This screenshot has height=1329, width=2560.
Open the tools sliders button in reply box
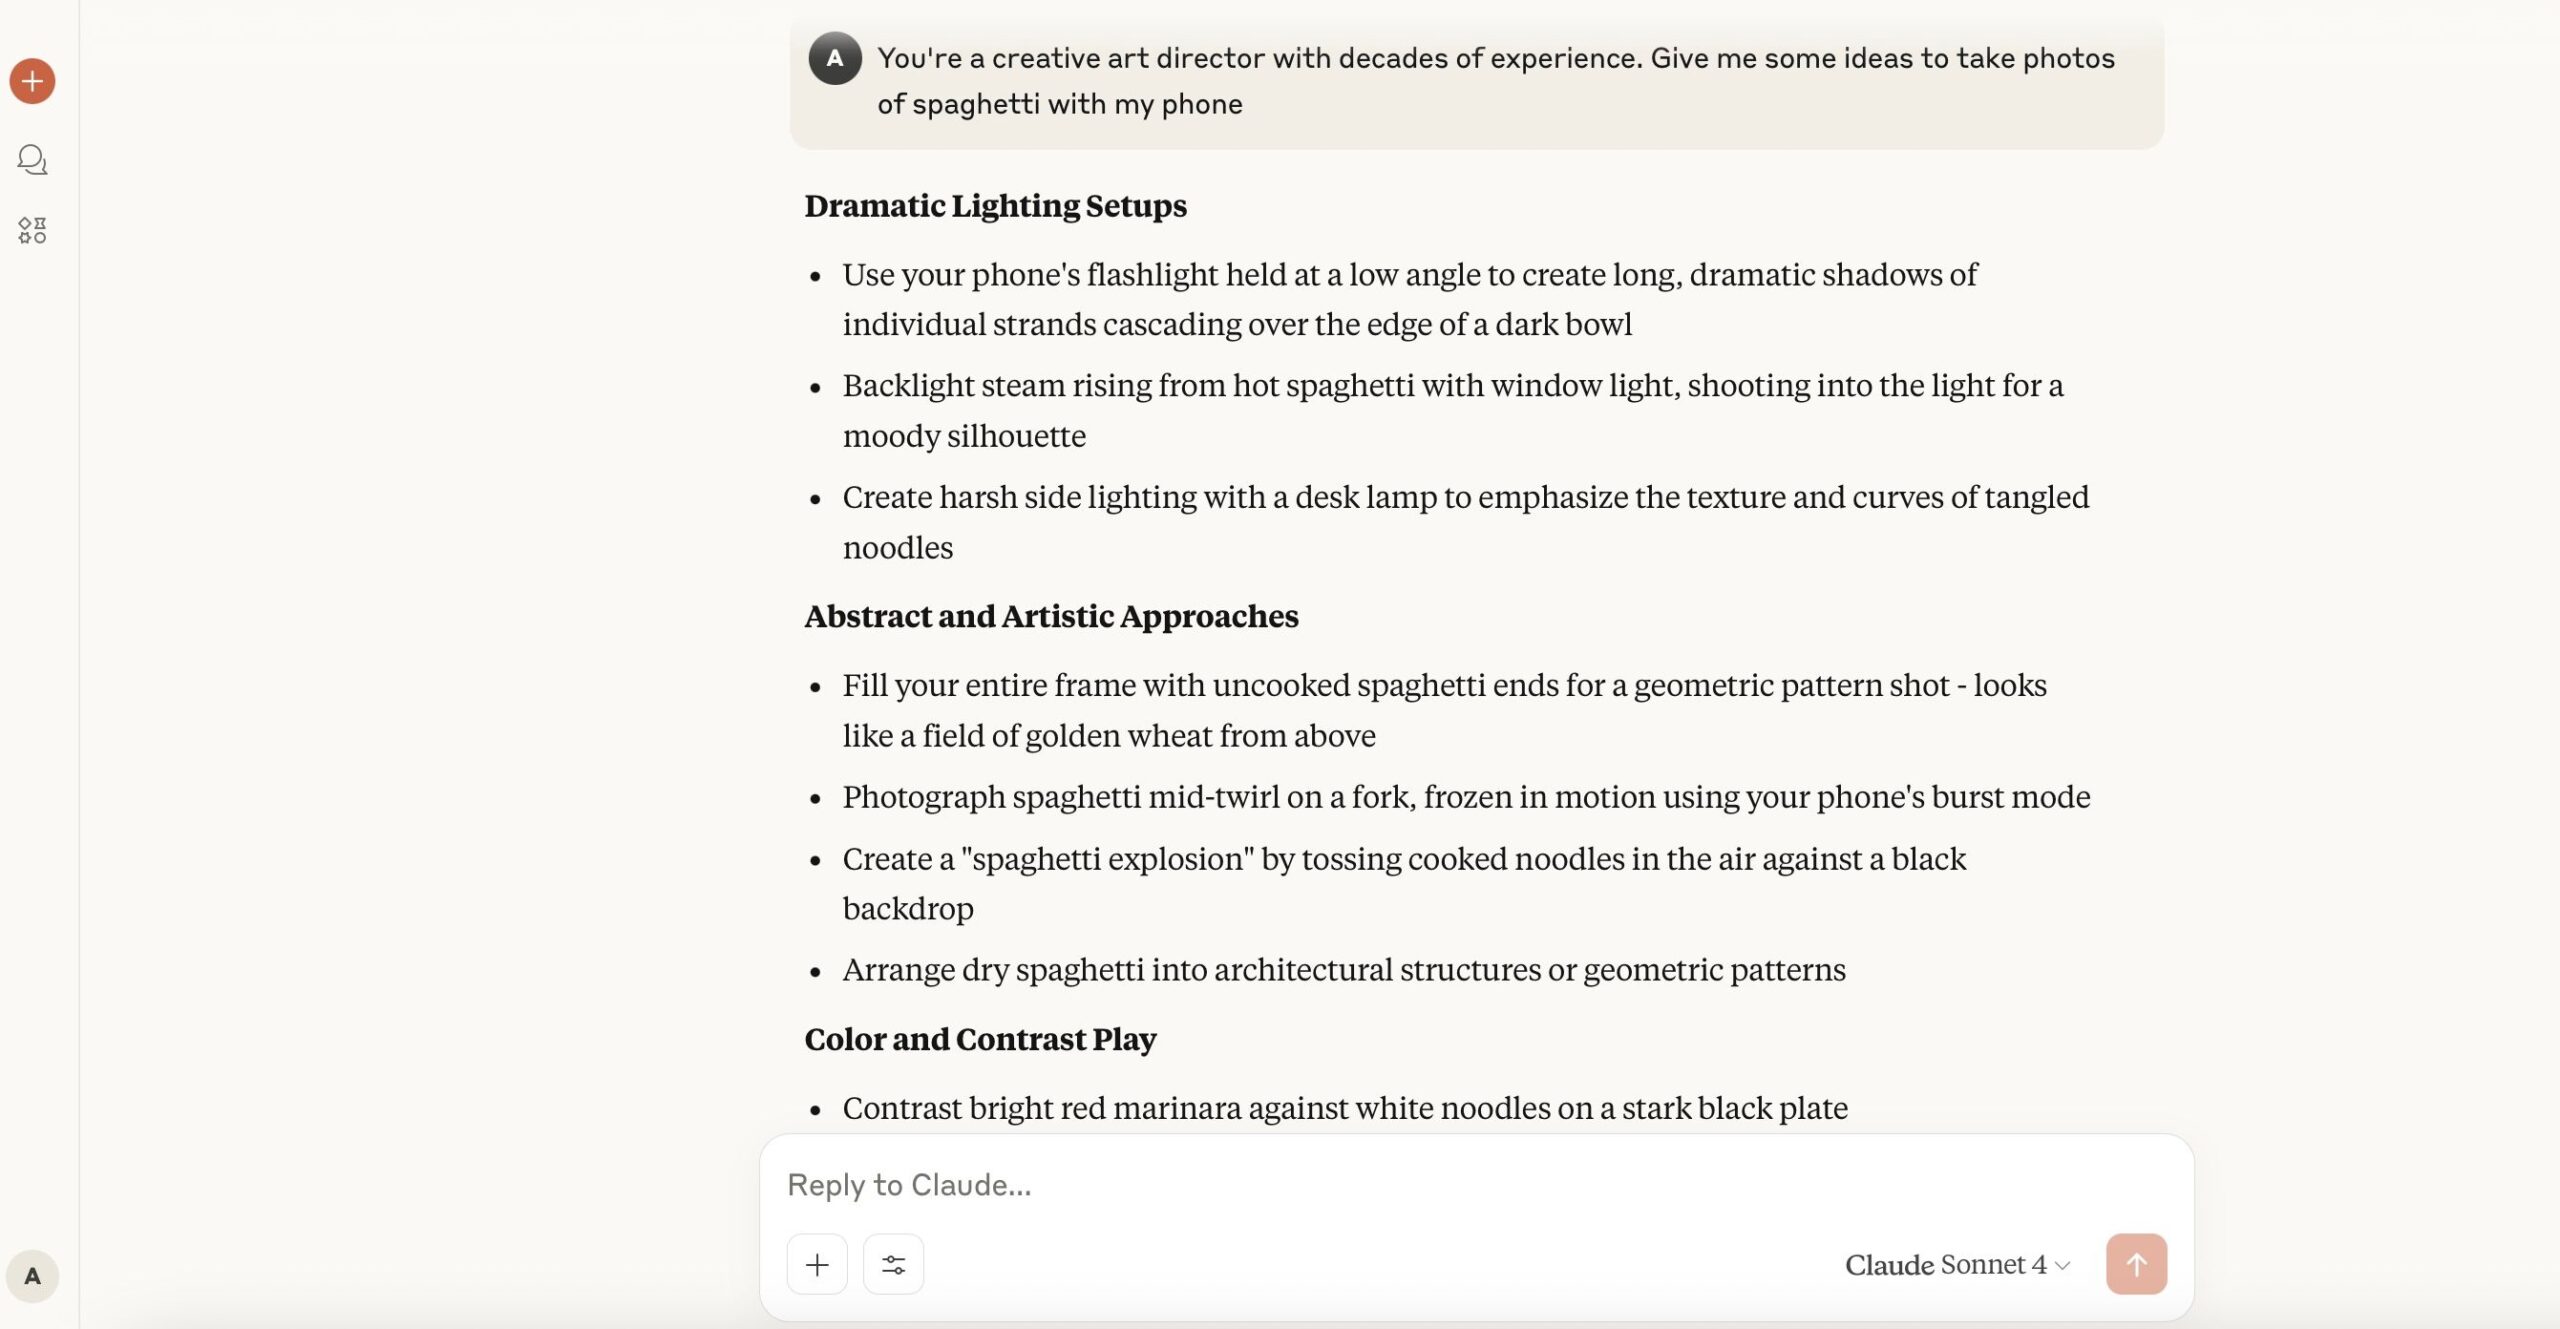pos(893,1265)
